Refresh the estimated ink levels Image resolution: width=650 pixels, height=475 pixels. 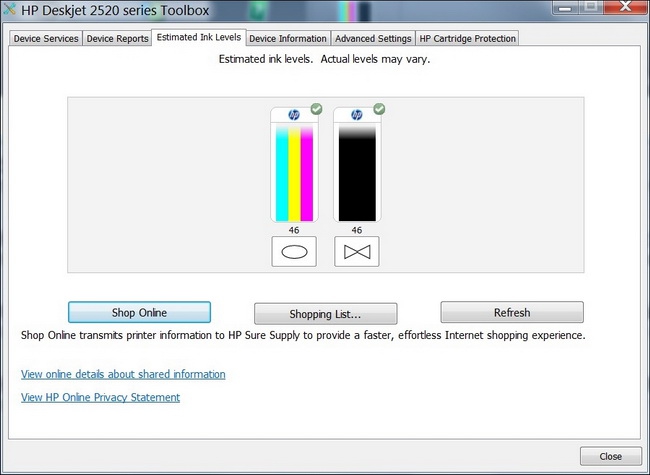coord(512,312)
